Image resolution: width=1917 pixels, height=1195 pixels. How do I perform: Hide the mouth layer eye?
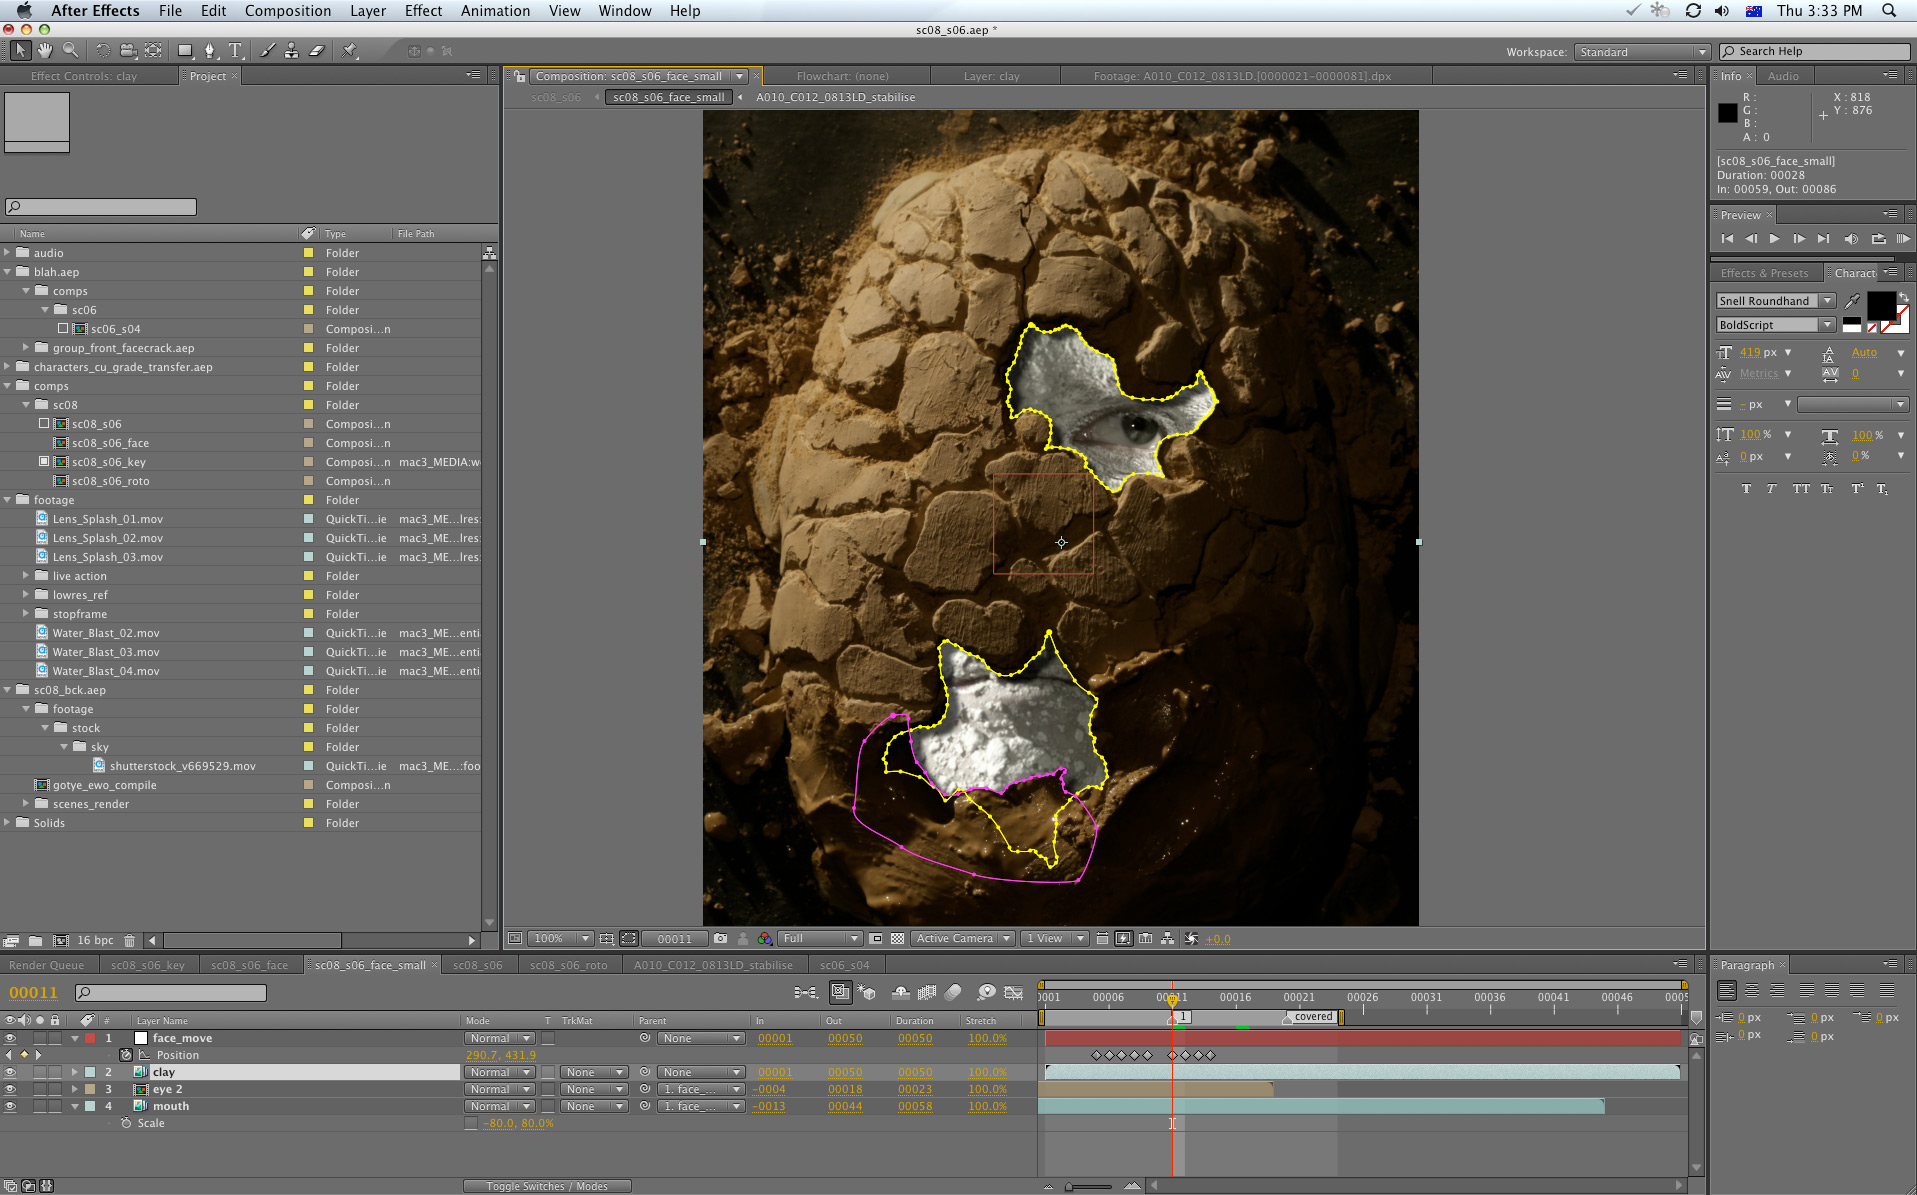(x=10, y=1106)
